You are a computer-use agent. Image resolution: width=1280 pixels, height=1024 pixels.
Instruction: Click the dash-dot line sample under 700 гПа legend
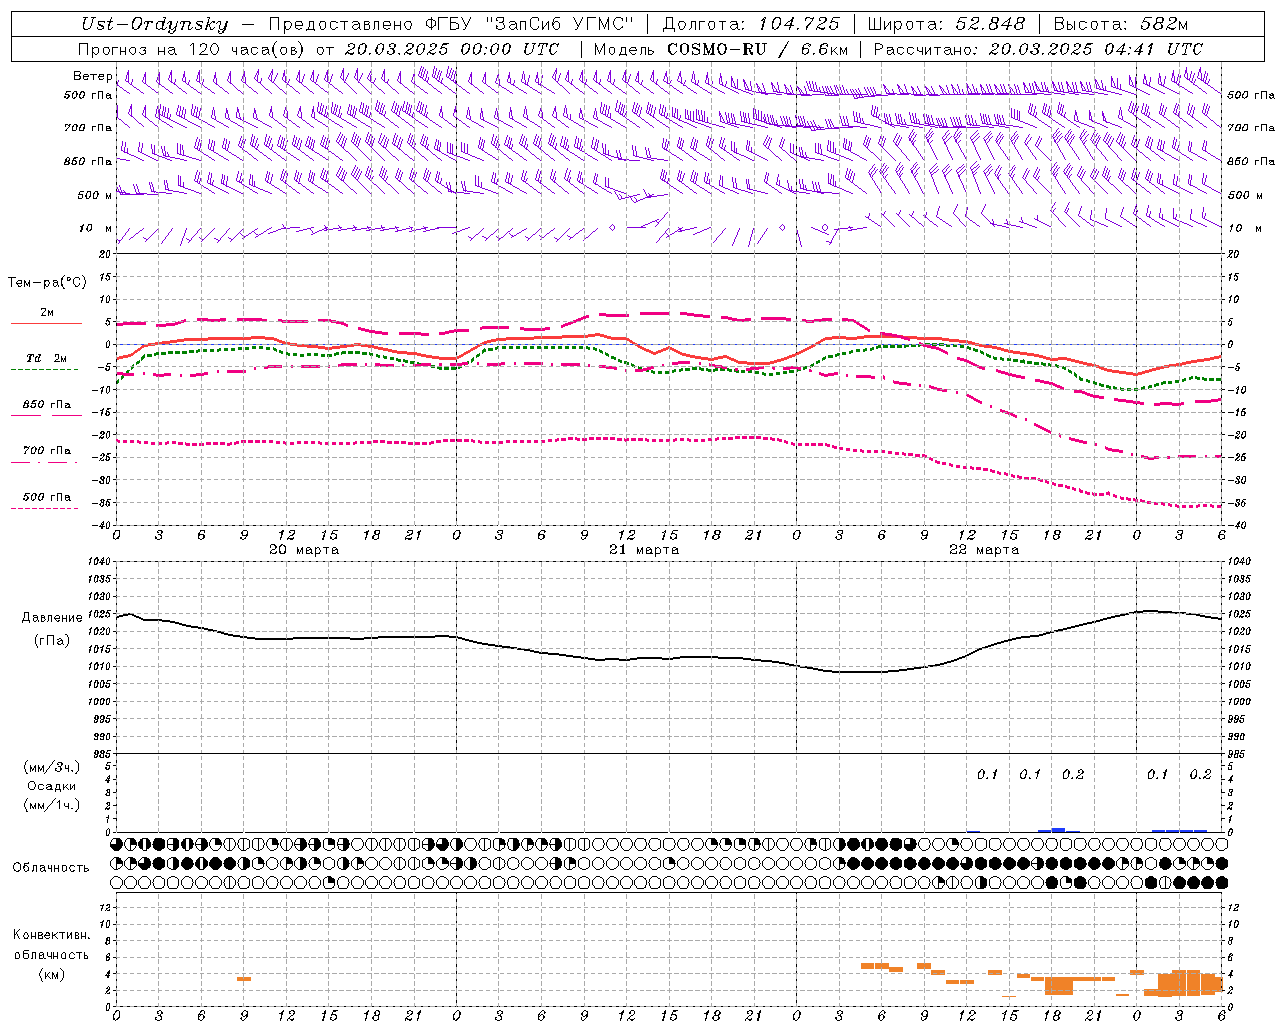[45, 462]
